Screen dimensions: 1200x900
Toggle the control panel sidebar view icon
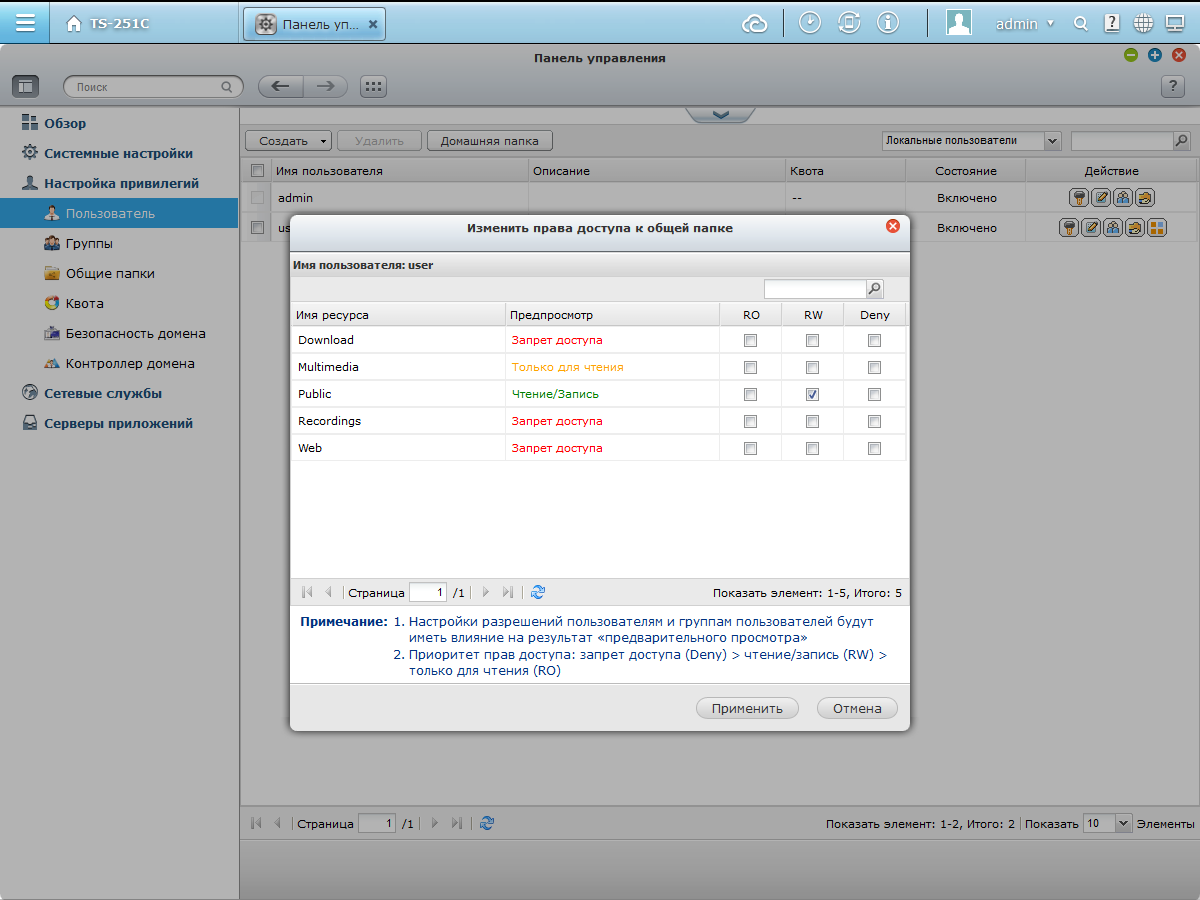pos(25,87)
